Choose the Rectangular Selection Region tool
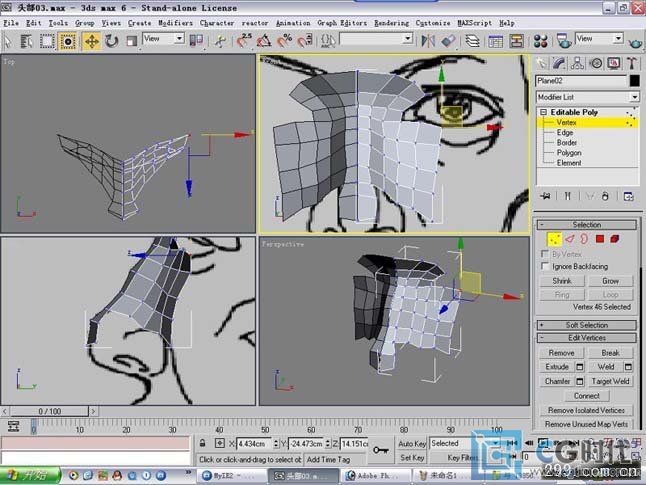The image size is (646, 485). click(47, 41)
